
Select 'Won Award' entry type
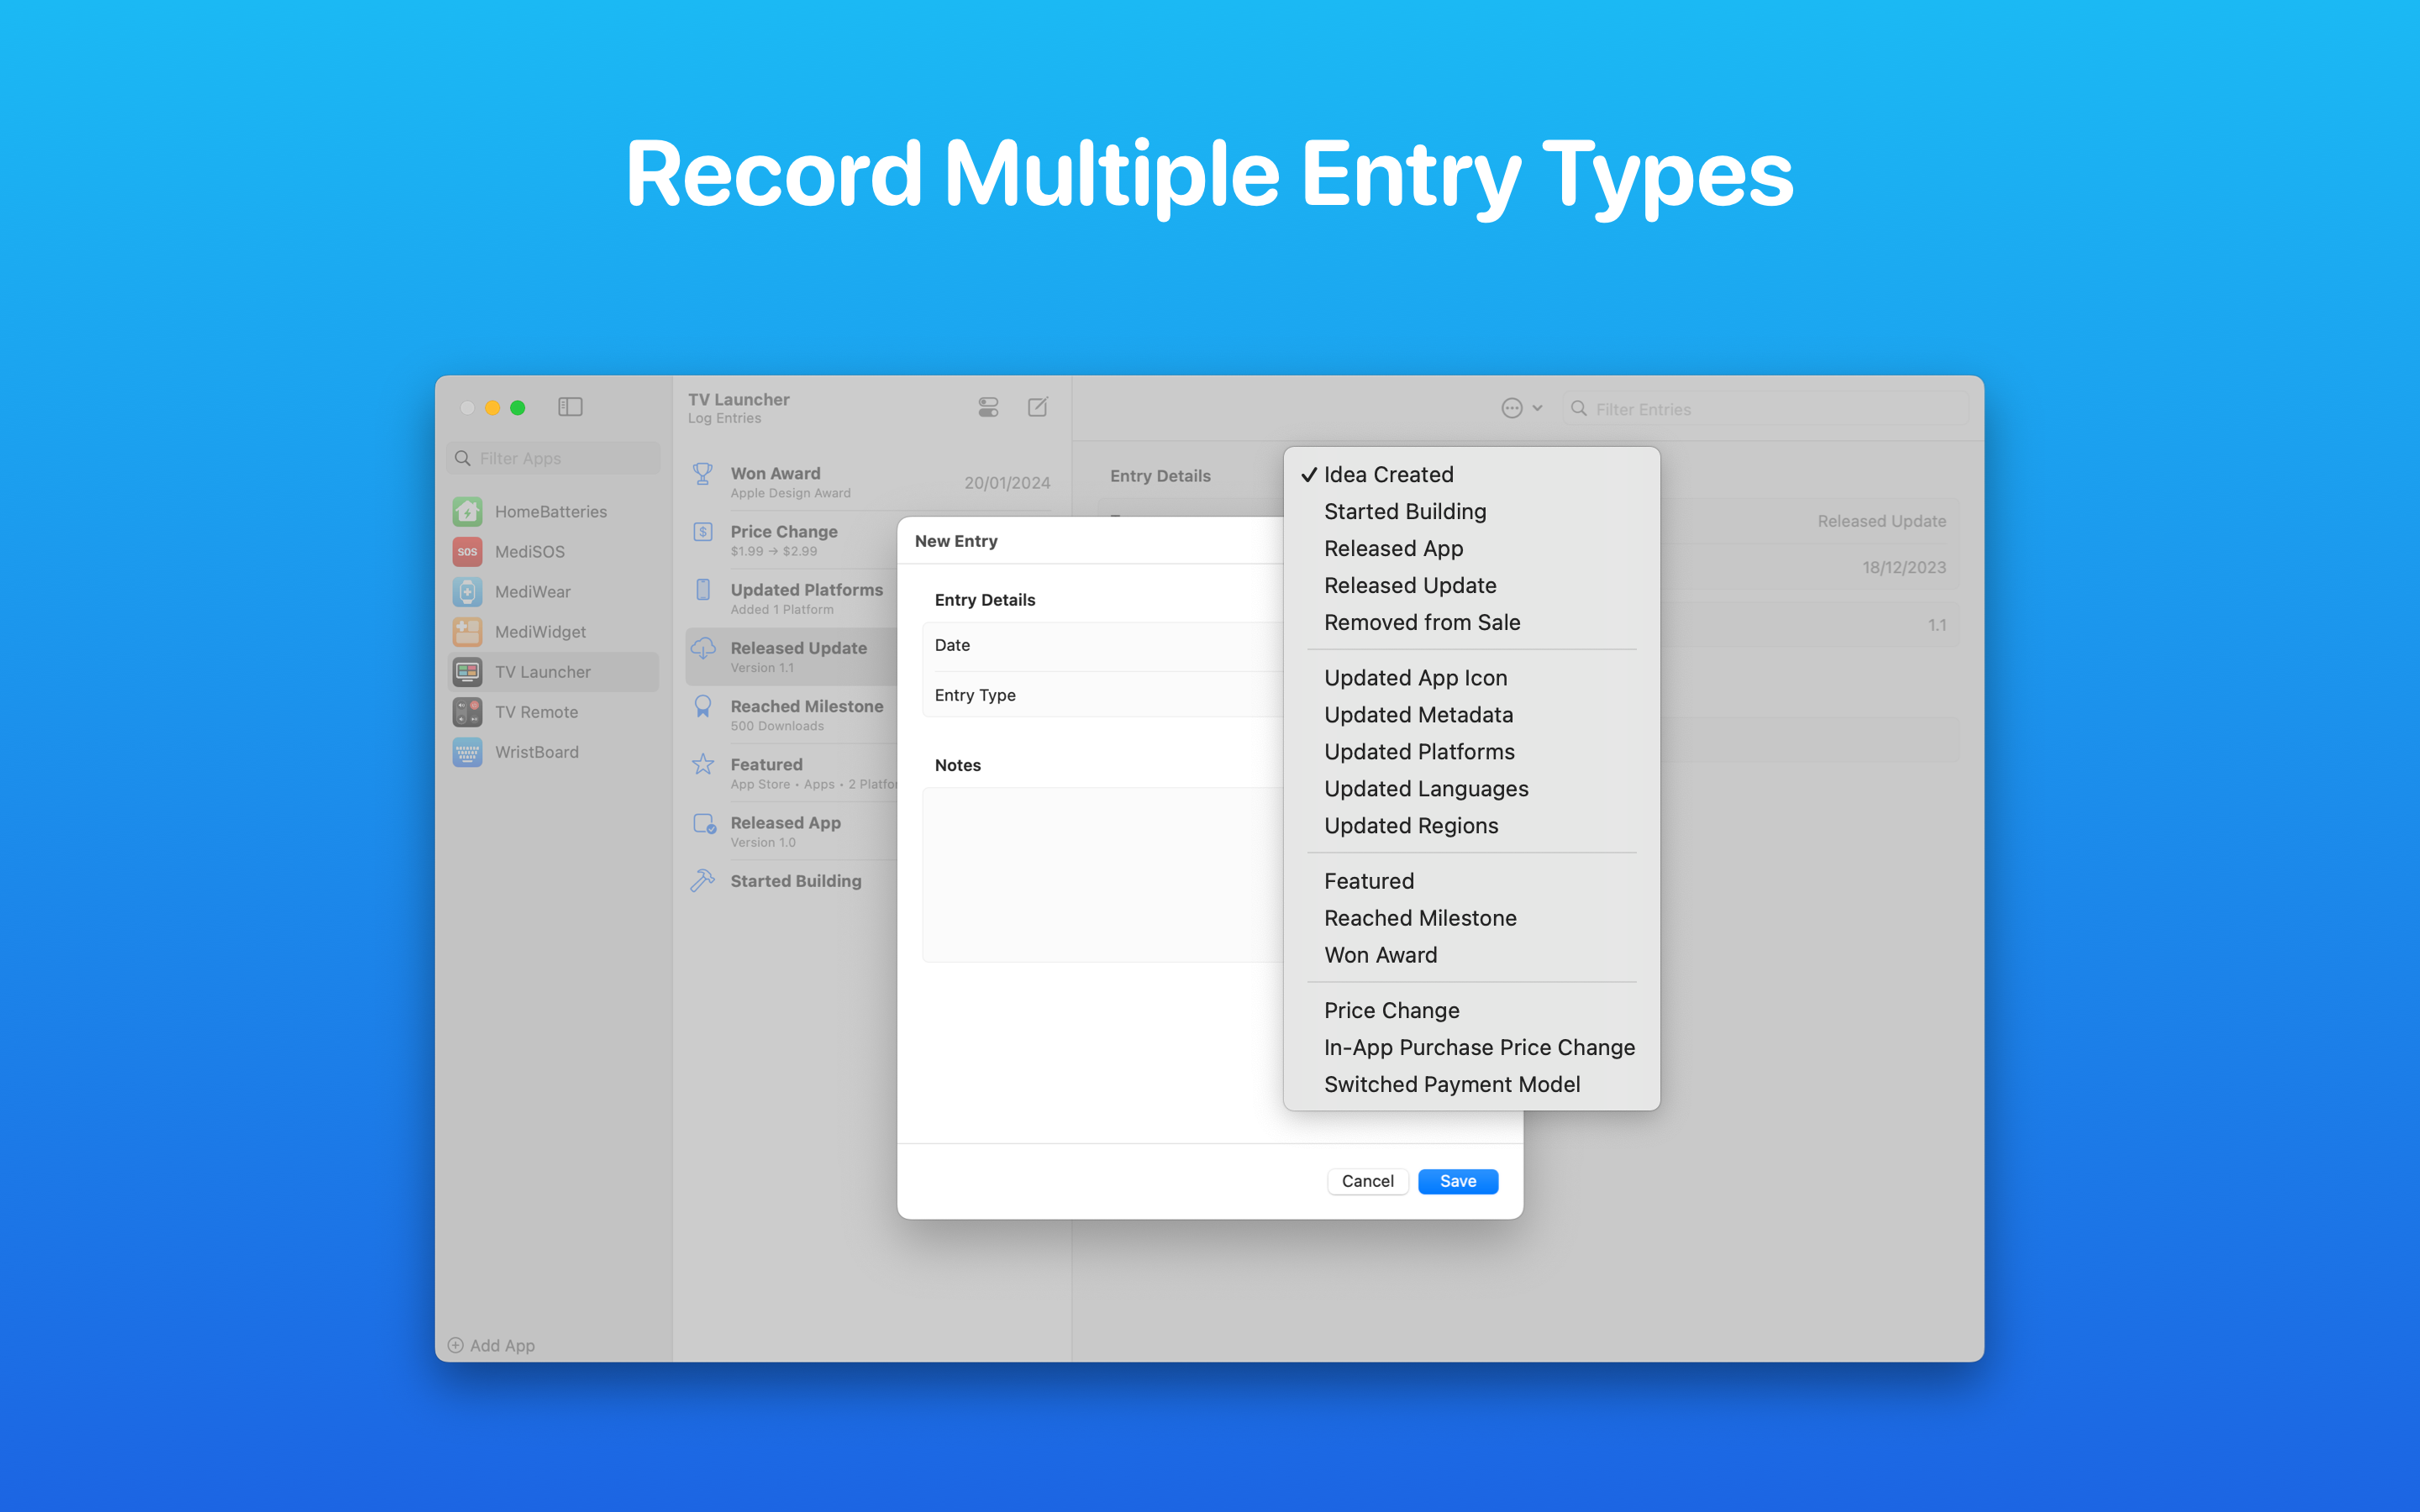tap(1380, 954)
